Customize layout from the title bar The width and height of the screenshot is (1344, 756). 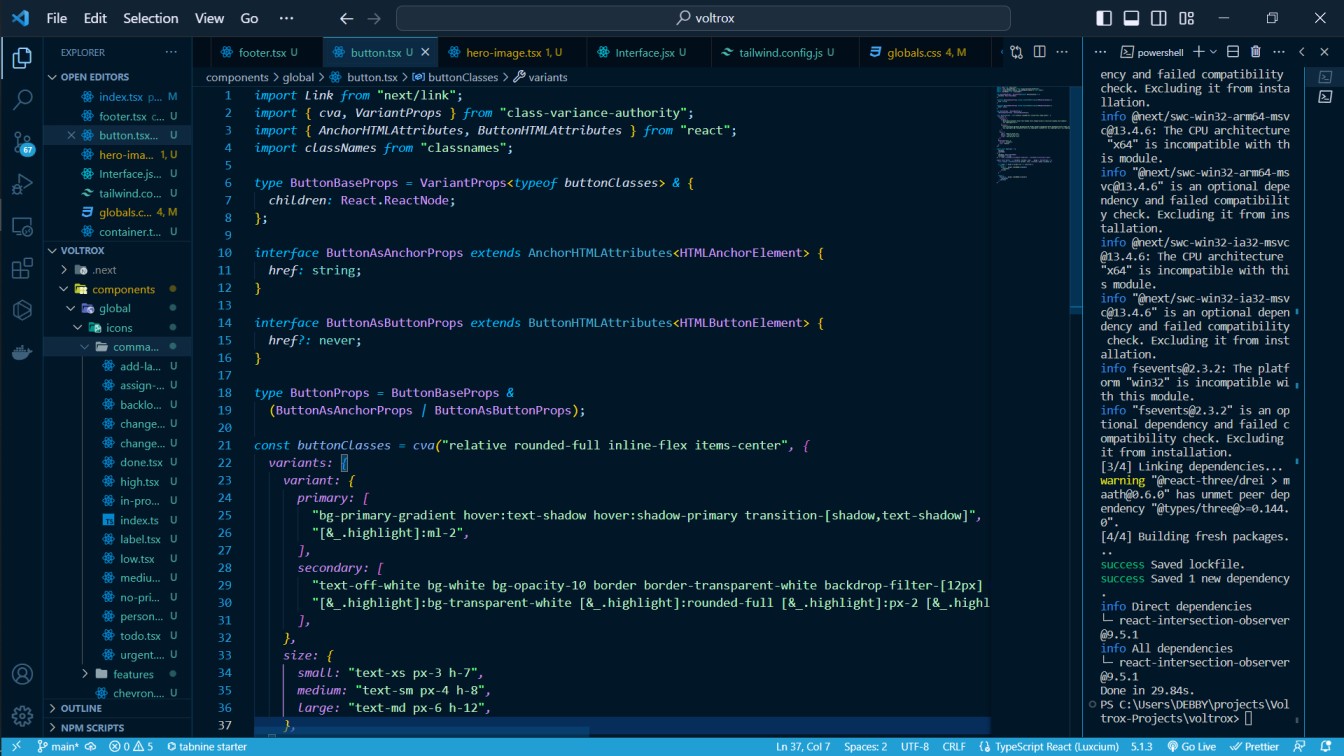(1186, 18)
